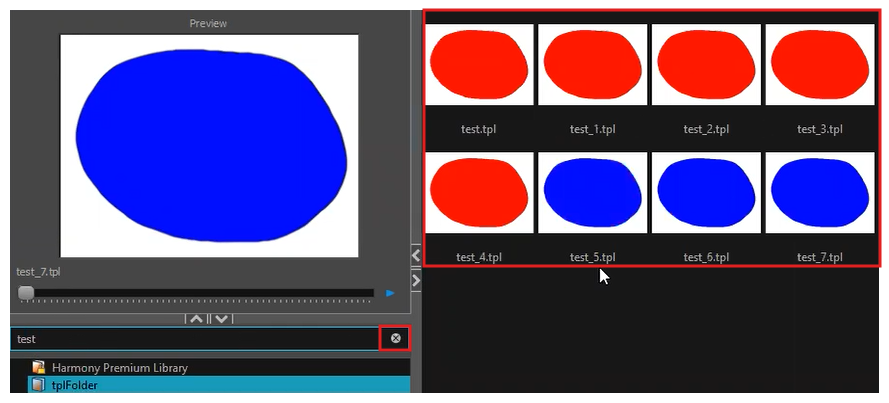Collapse the left panel with left chevron
Viewport: 889px width, 403px height.
(x=416, y=254)
